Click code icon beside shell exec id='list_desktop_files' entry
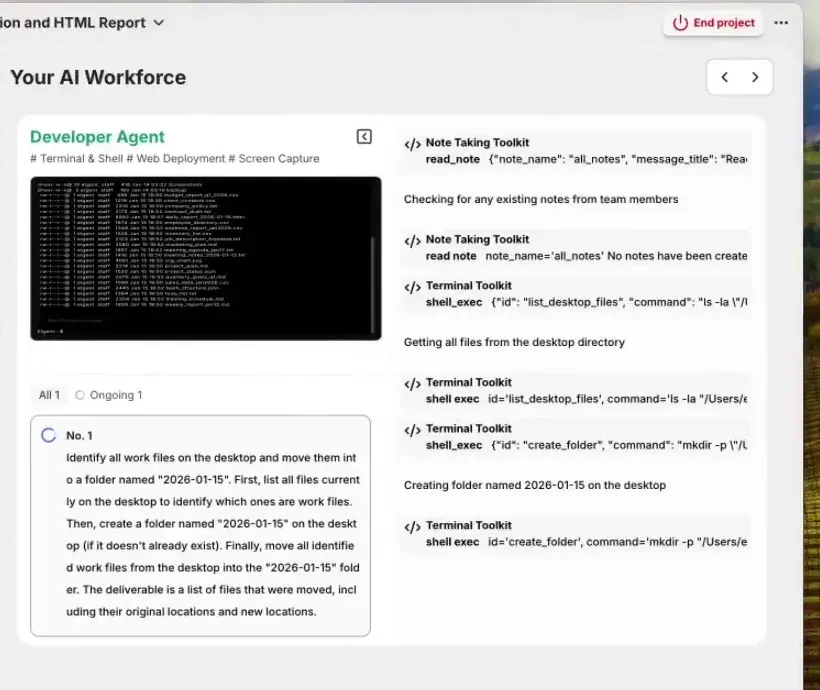Screen dimensions: 820x690 (412, 383)
